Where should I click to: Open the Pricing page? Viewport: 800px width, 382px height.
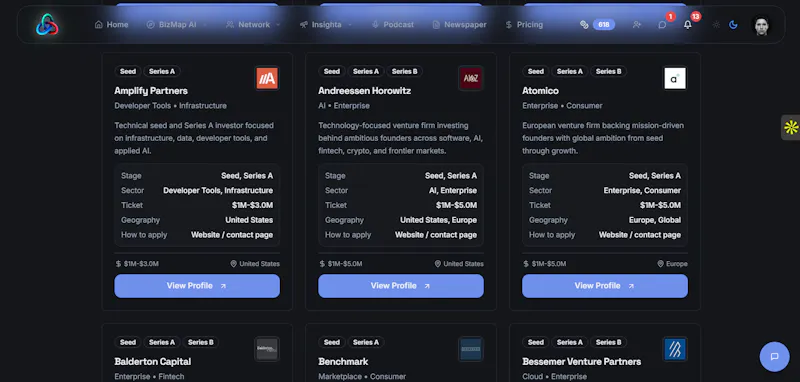(x=524, y=24)
